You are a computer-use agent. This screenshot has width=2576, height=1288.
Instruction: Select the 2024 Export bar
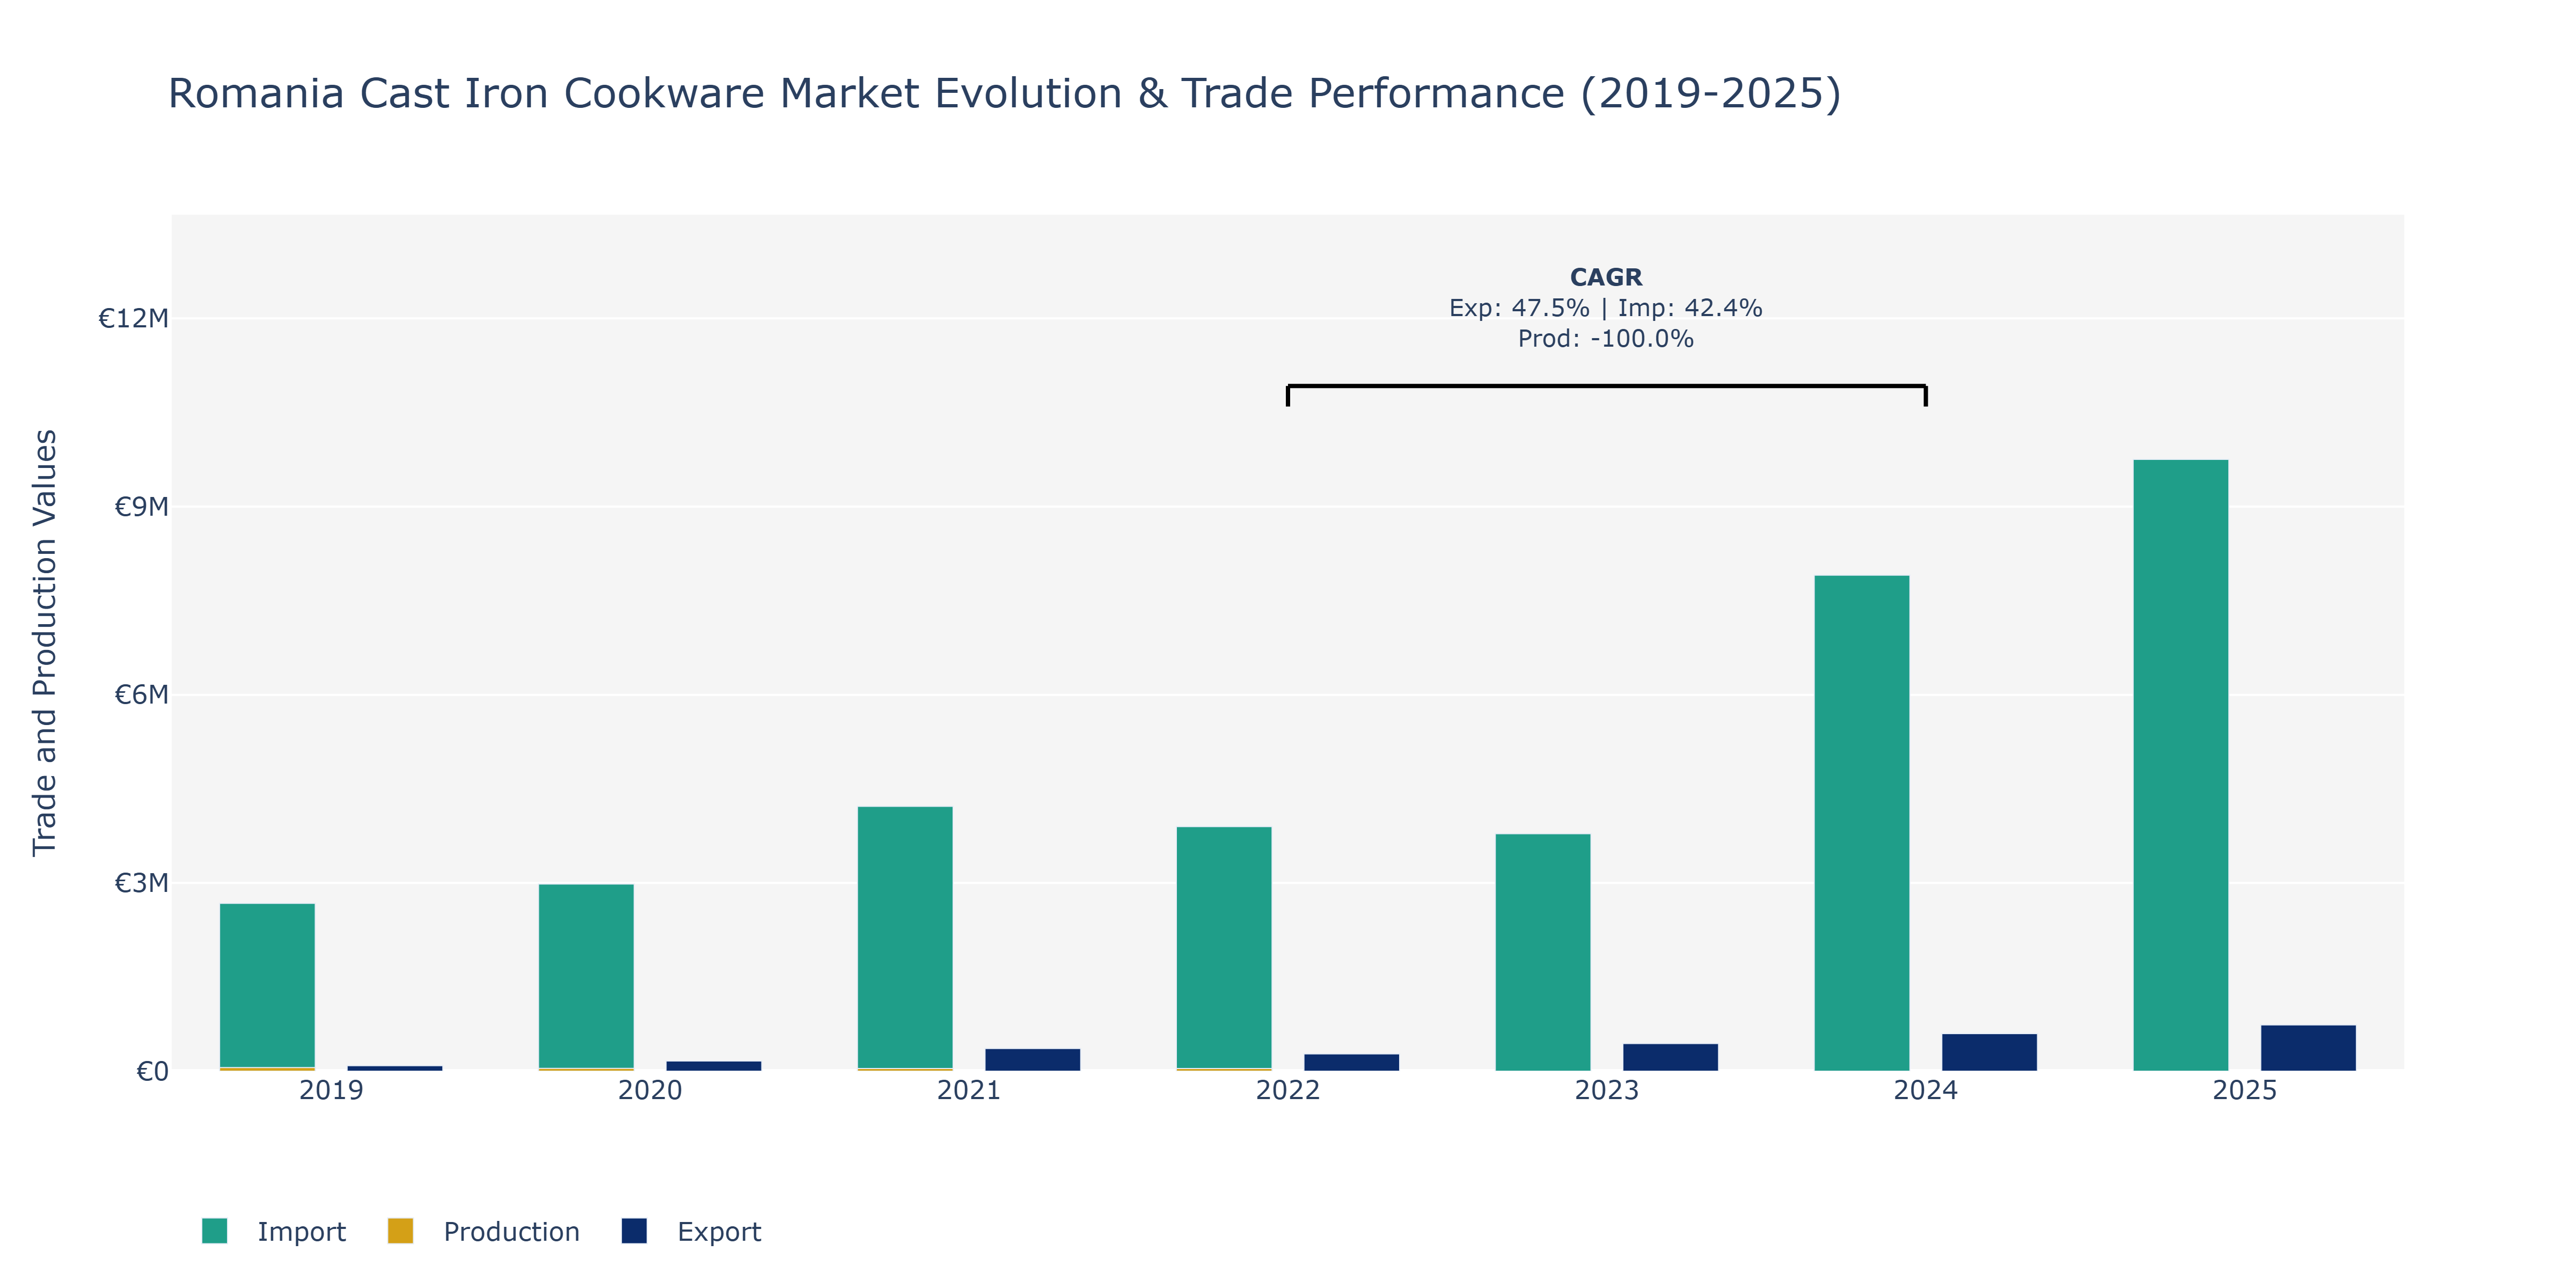tap(1989, 1052)
